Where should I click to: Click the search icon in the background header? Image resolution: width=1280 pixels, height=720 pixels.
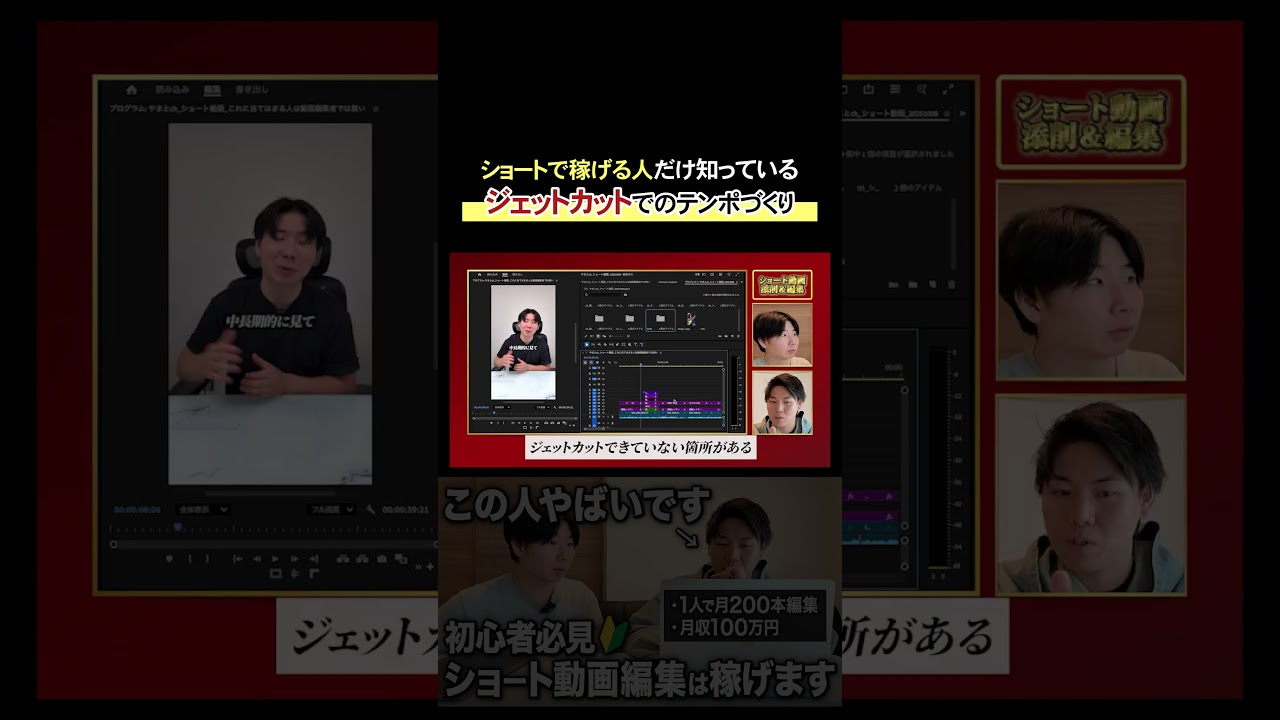(922, 89)
